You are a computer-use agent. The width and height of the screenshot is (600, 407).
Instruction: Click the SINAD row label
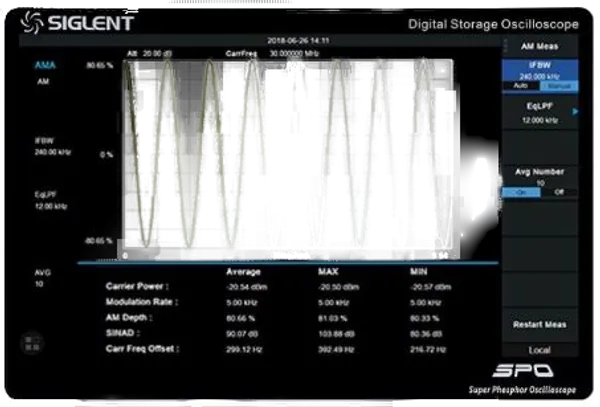122,333
